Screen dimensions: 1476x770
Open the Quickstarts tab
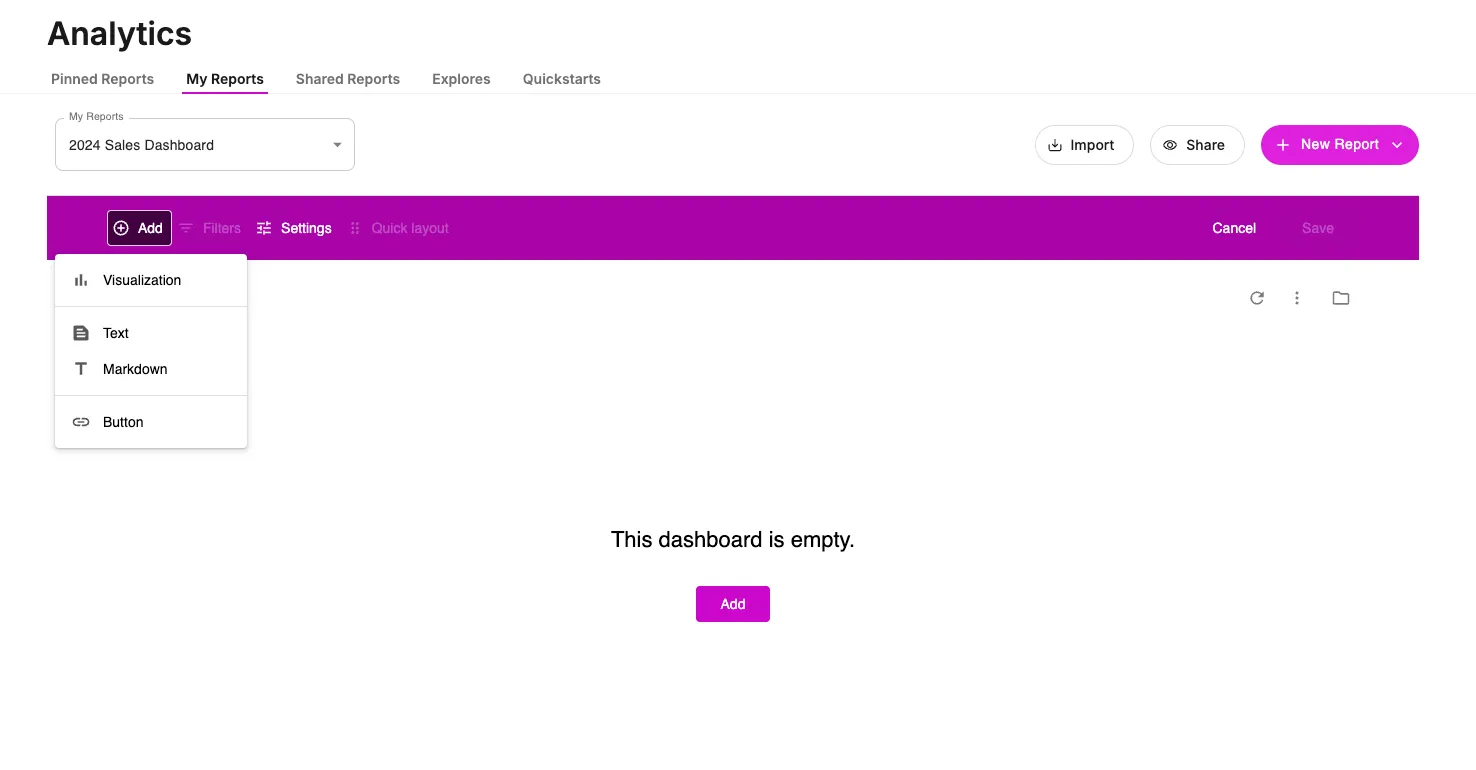[562, 79]
